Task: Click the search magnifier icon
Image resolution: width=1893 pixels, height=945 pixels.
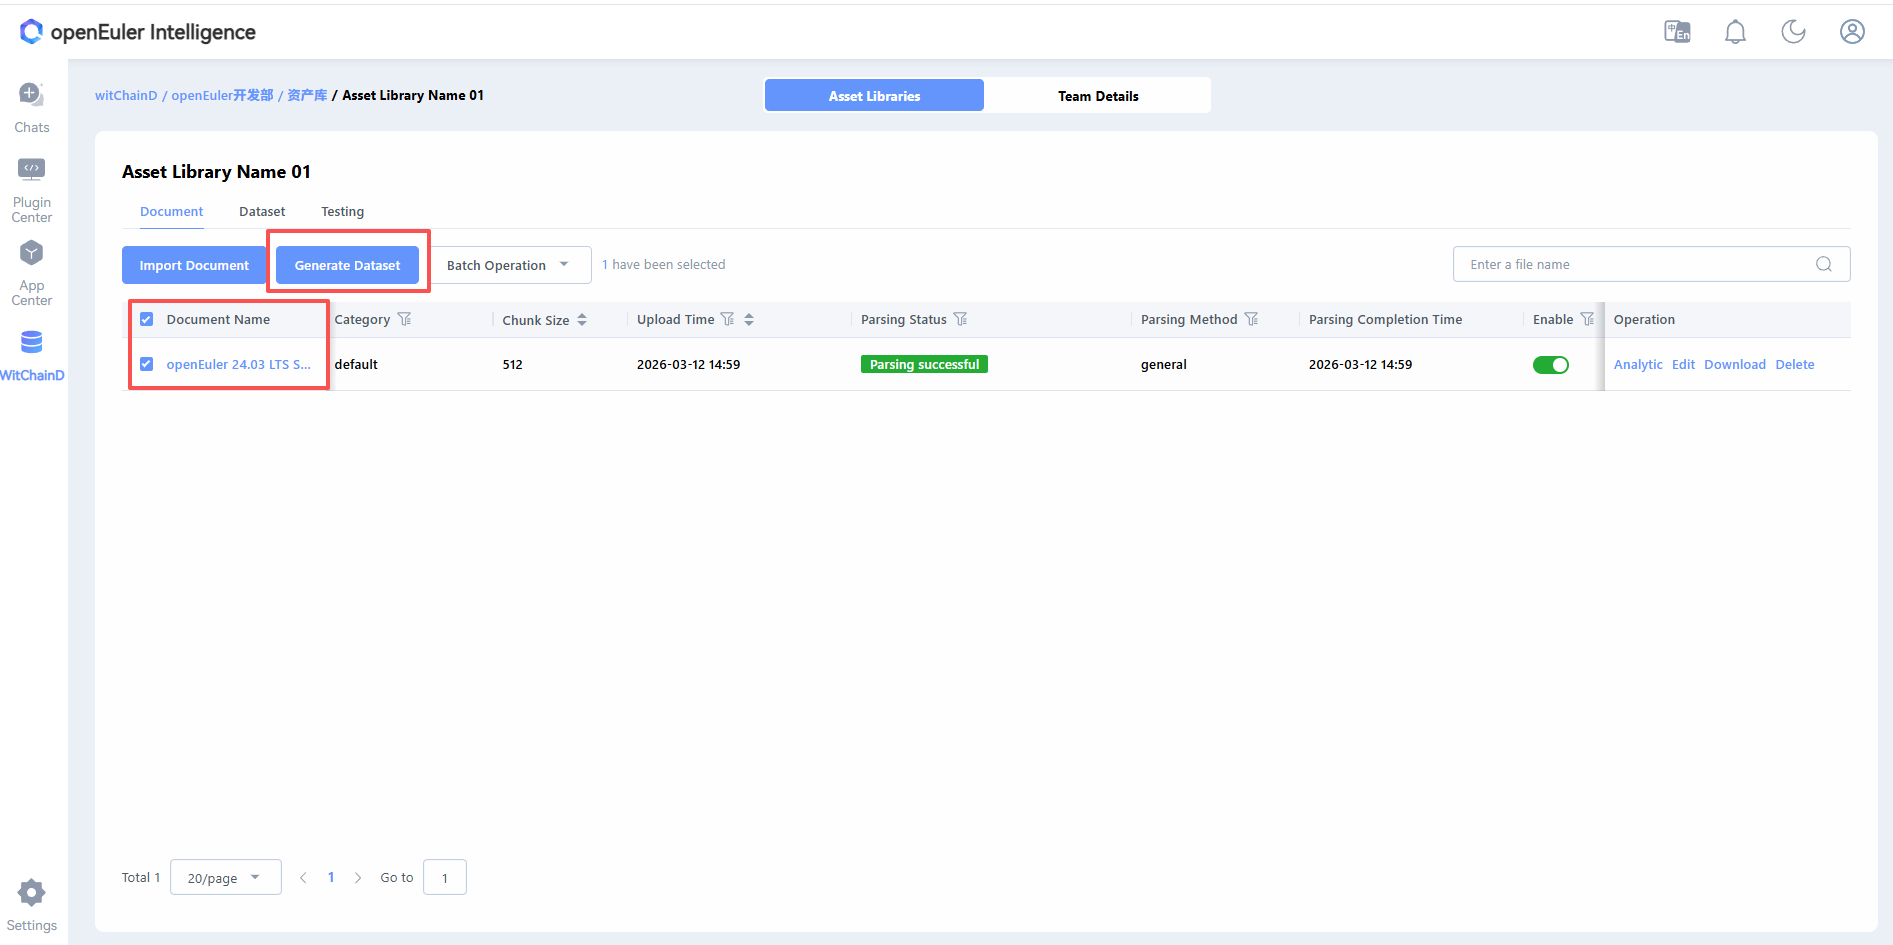Action: coord(1824,264)
